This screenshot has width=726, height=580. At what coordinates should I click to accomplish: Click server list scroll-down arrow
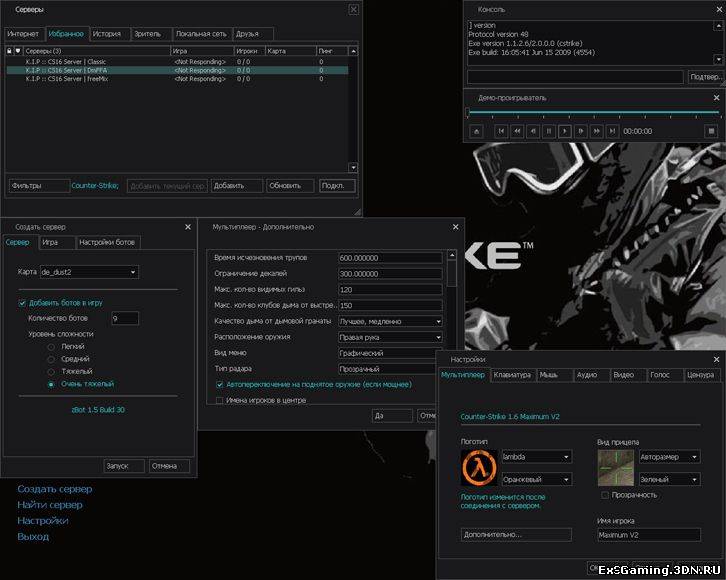353,168
